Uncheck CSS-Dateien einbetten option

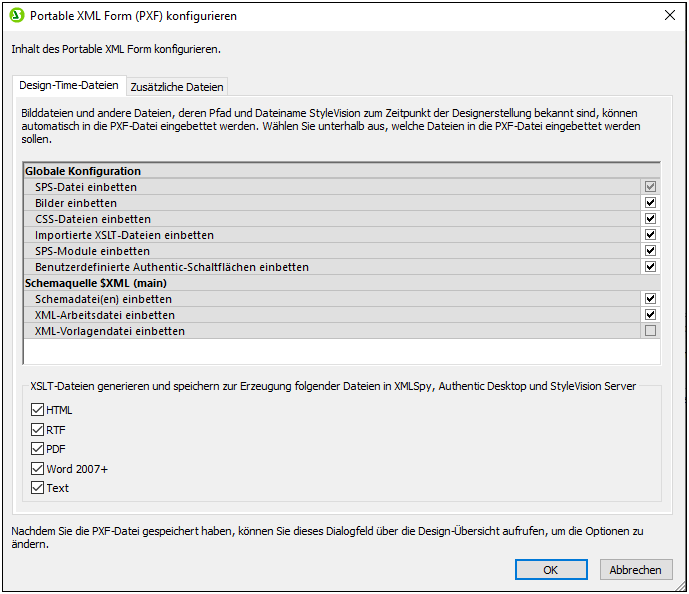tap(650, 219)
